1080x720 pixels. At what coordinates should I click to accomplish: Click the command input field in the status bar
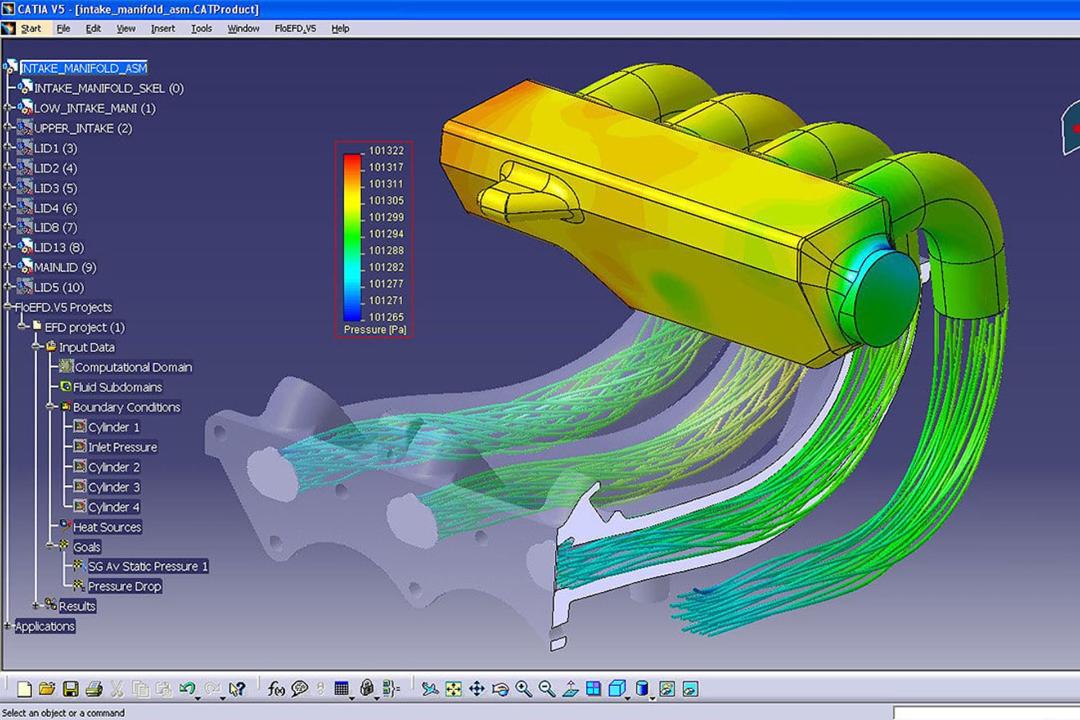(x=986, y=712)
